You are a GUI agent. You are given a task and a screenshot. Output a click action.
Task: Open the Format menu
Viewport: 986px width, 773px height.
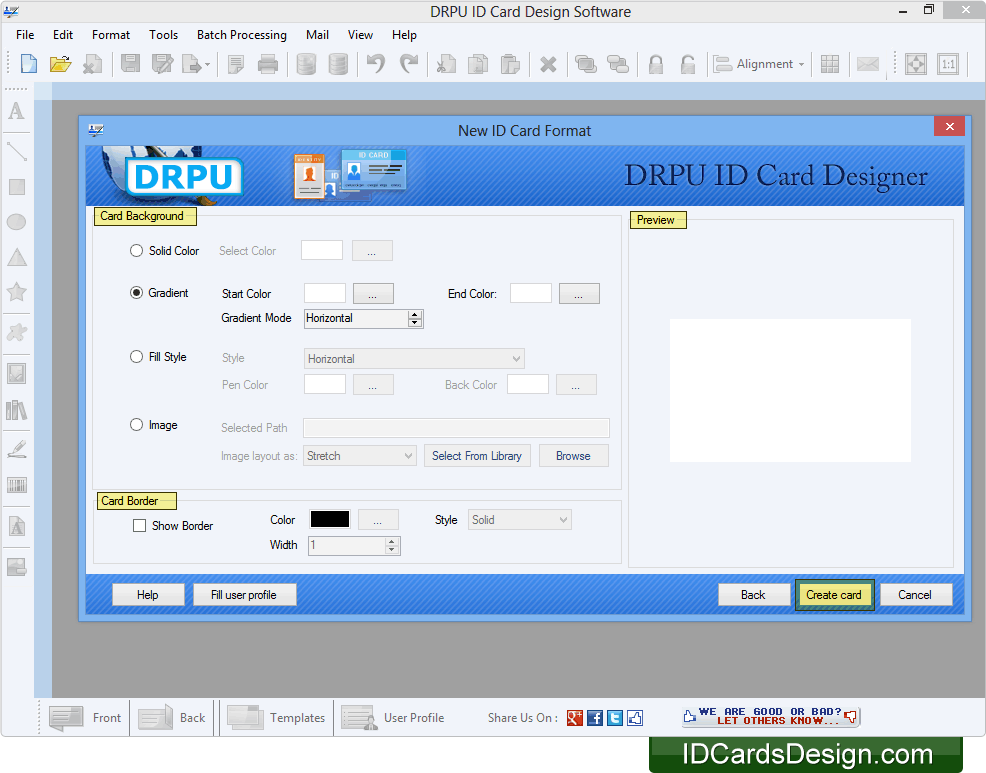point(111,35)
